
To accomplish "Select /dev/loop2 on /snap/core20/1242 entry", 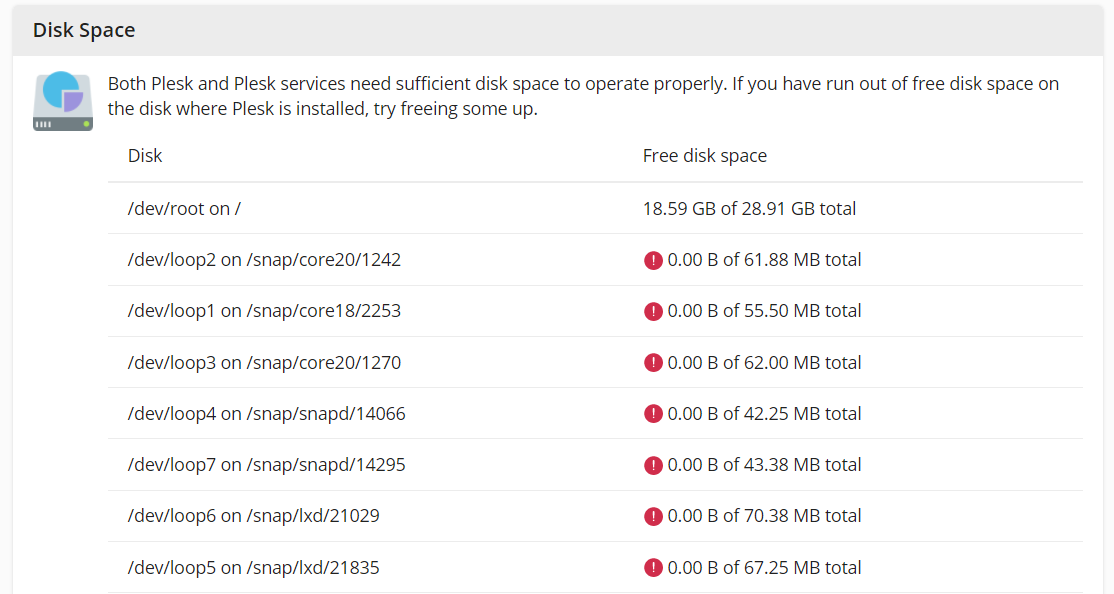I will [x=264, y=260].
